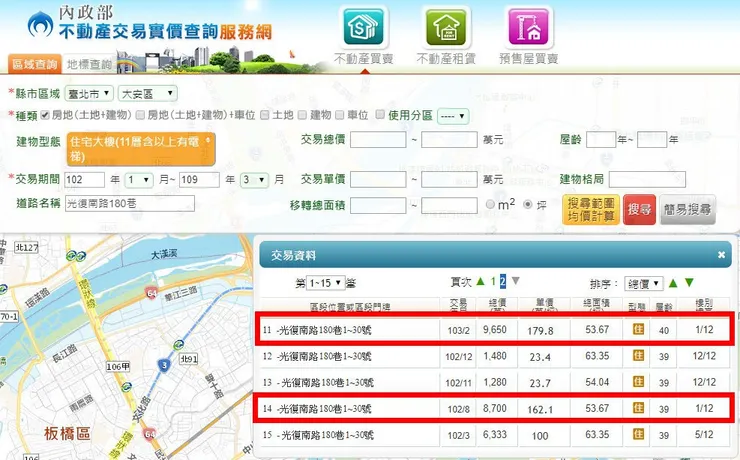Screen dimensions: 740x460
Task: Select the m² radio button
Action: click(x=490, y=204)
